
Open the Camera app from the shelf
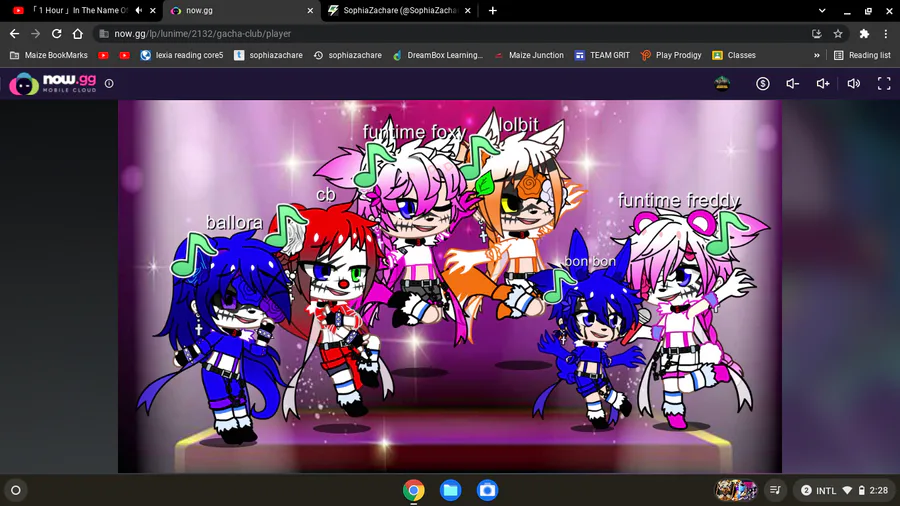487,490
